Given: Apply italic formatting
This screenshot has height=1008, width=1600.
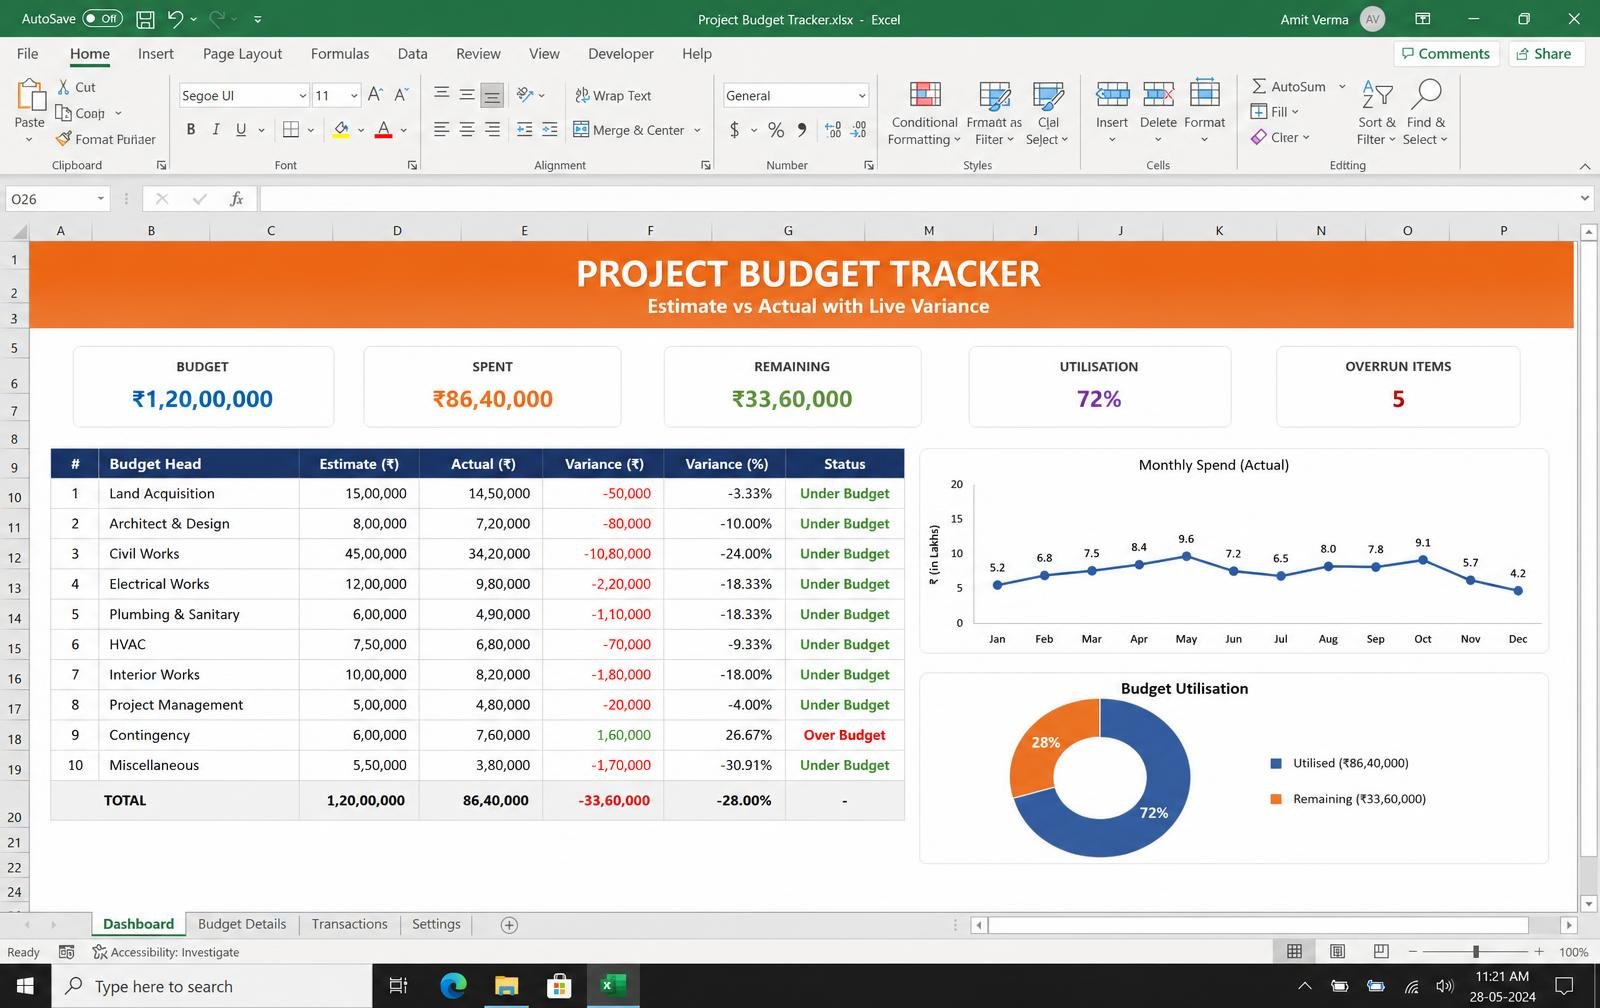Looking at the screenshot, I should (215, 129).
